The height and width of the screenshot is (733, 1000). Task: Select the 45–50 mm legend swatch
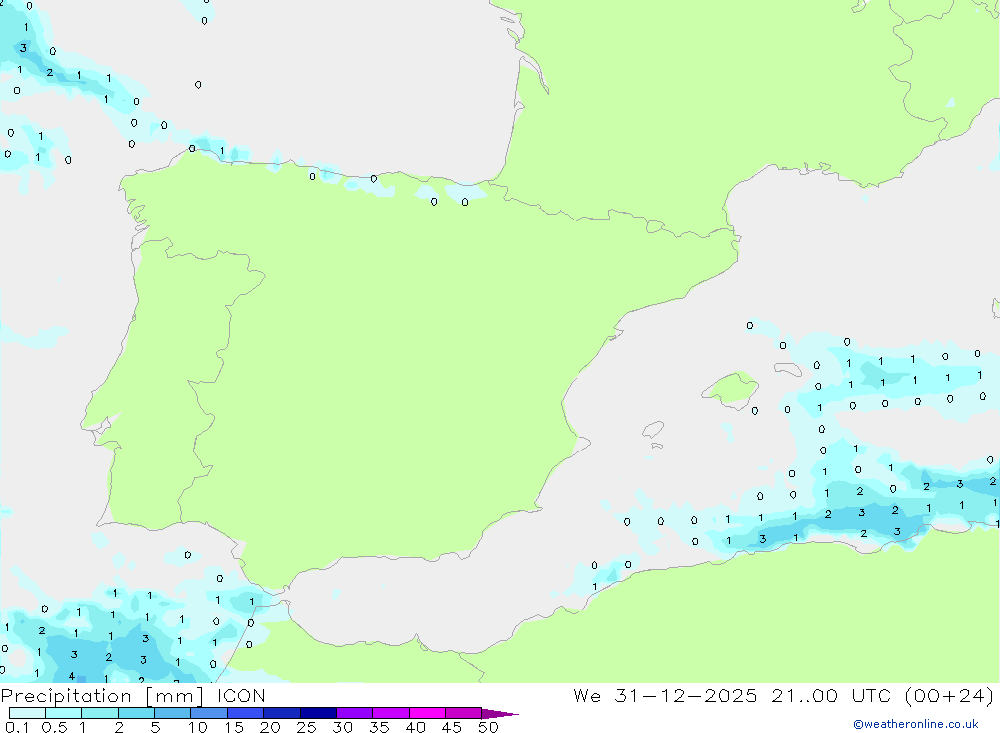tap(464, 713)
